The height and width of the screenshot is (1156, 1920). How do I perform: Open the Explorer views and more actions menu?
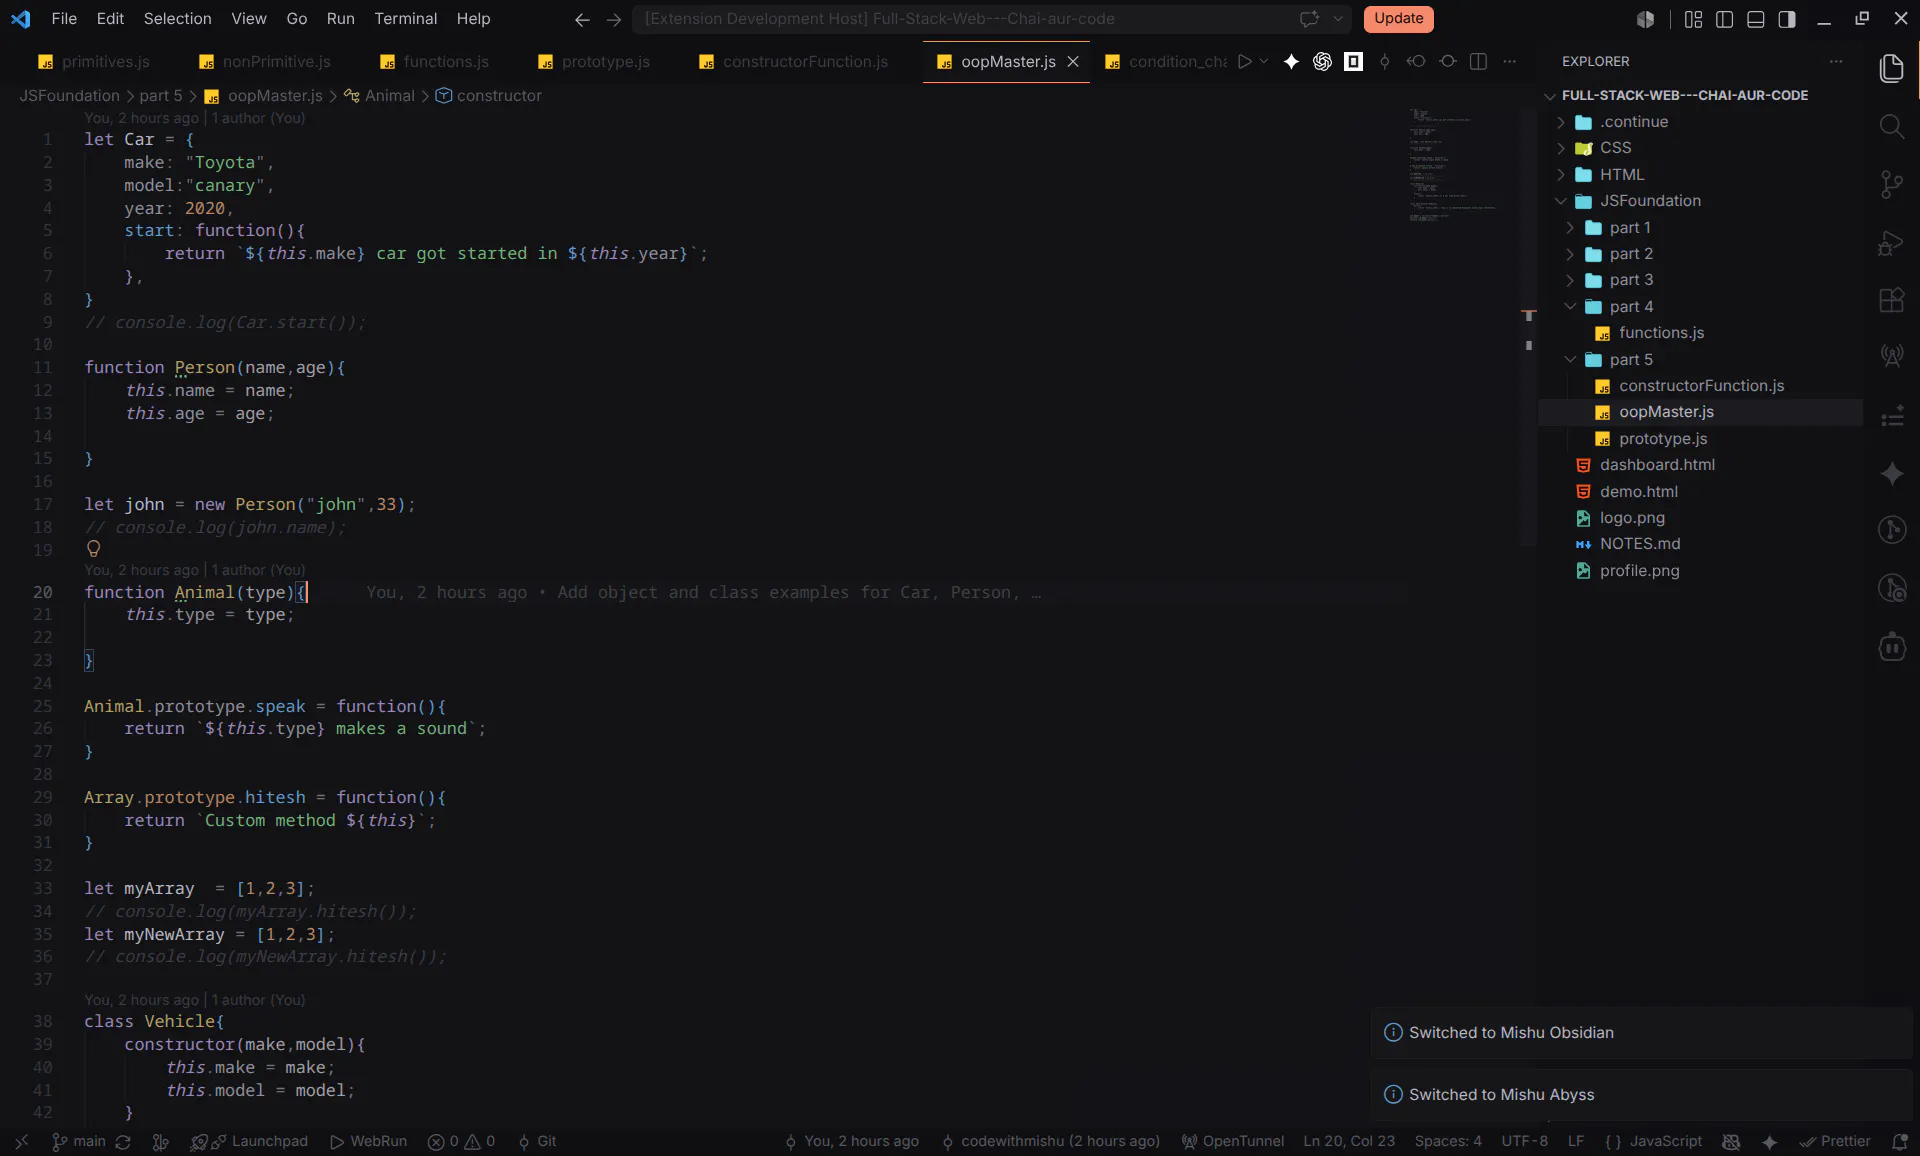pos(1836,61)
